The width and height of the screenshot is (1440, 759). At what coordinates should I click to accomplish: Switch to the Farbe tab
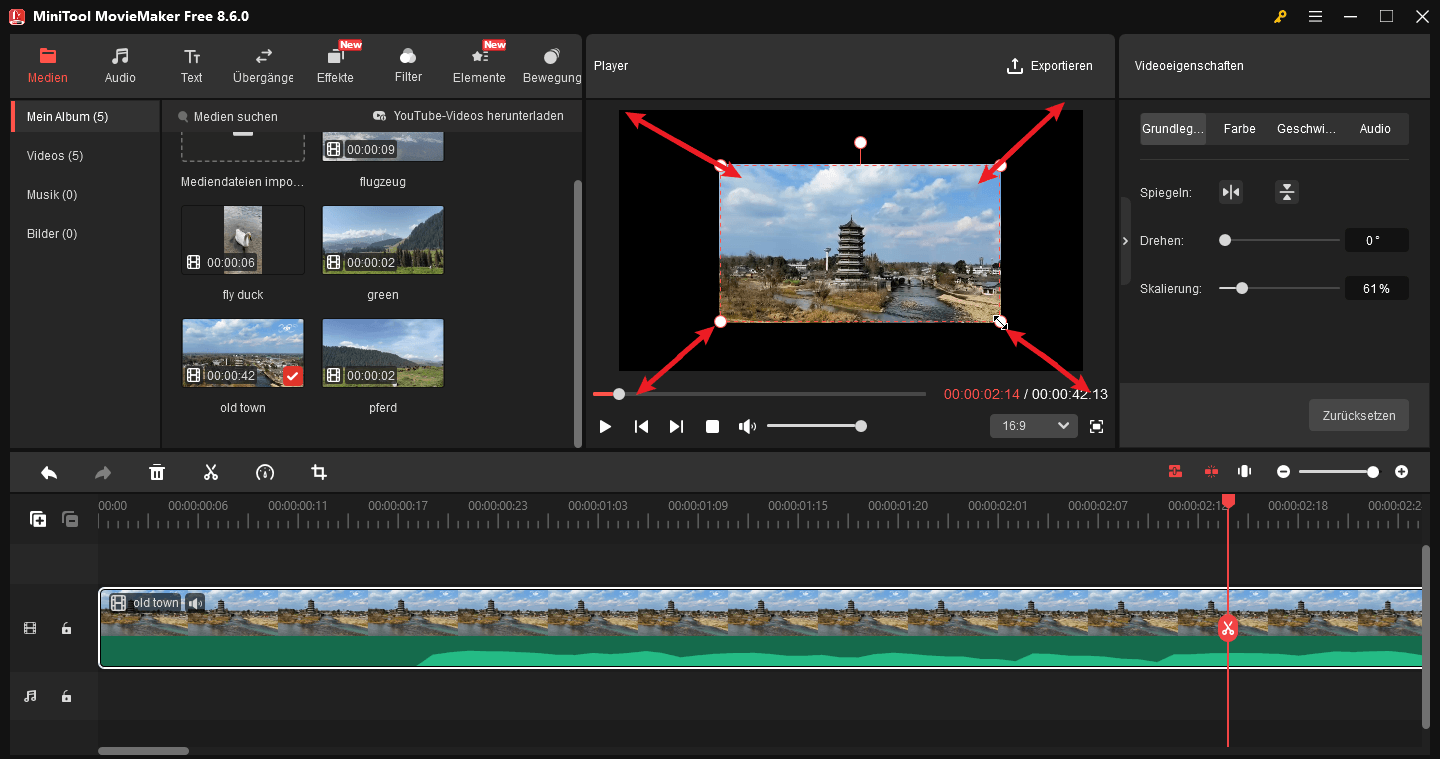pos(1239,128)
